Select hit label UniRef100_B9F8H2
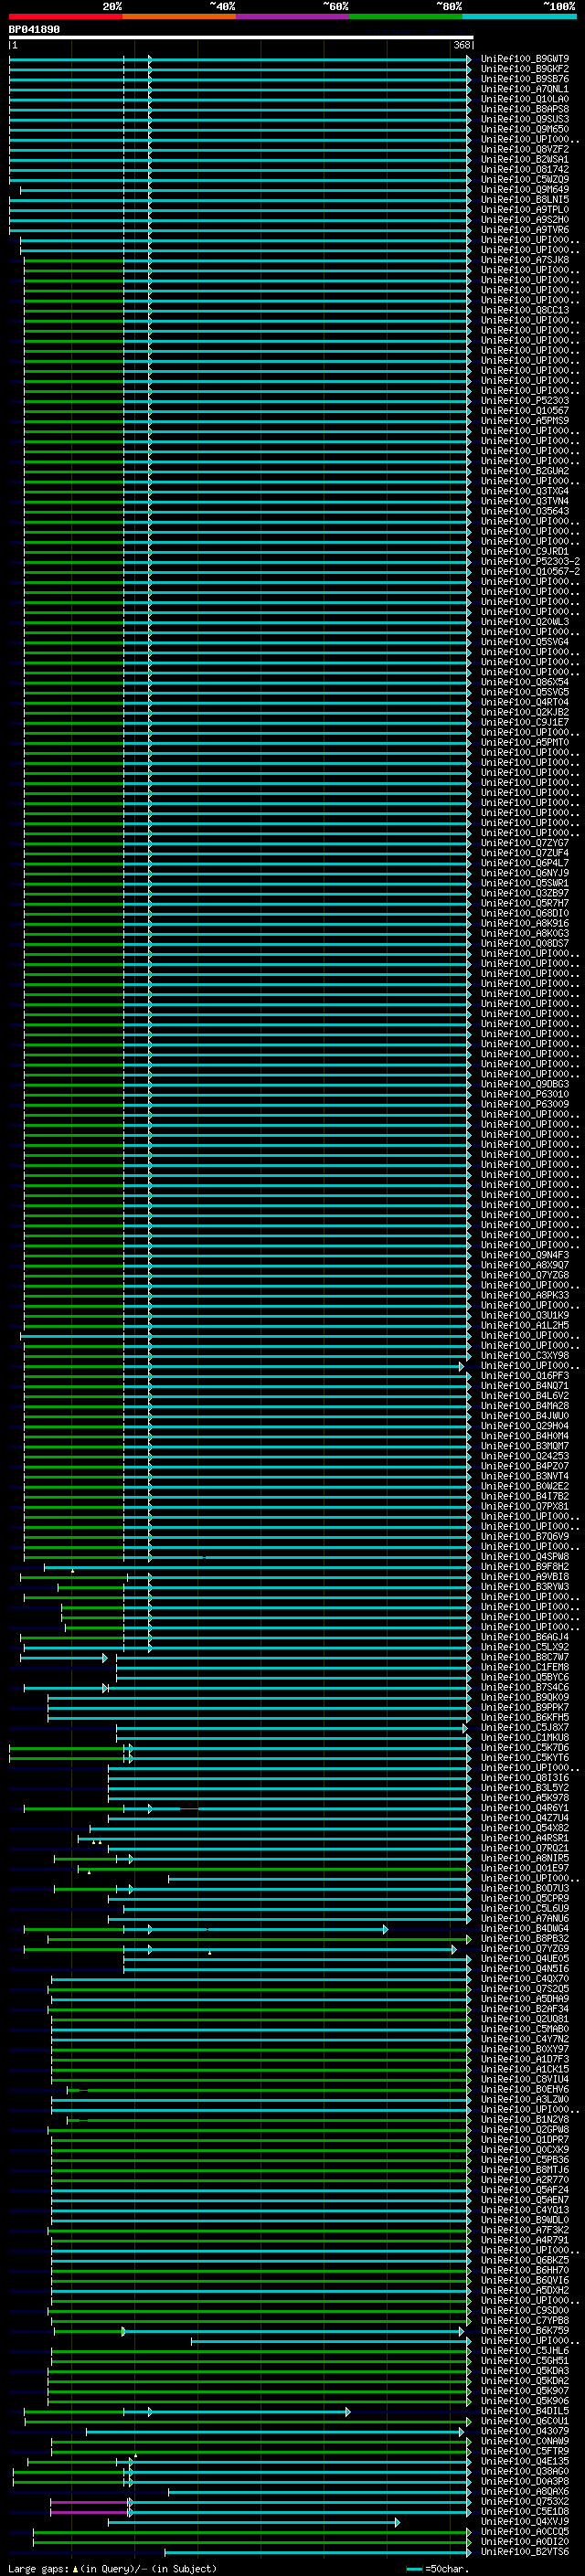585x2576 pixels. (525, 1566)
